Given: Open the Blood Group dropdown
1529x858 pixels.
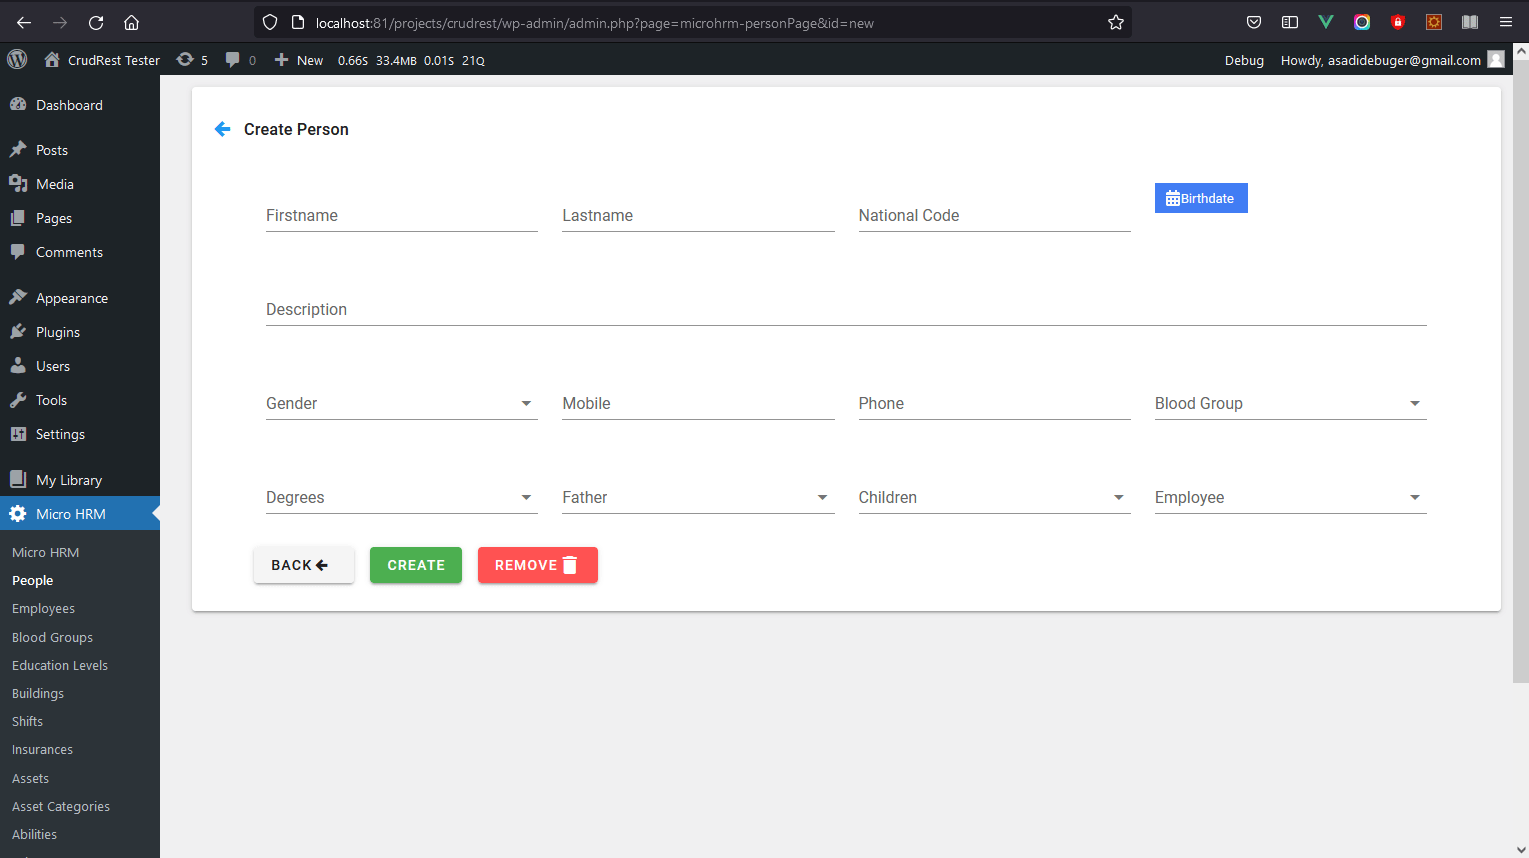Looking at the screenshot, I should pyautogui.click(x=1289, y=404).
